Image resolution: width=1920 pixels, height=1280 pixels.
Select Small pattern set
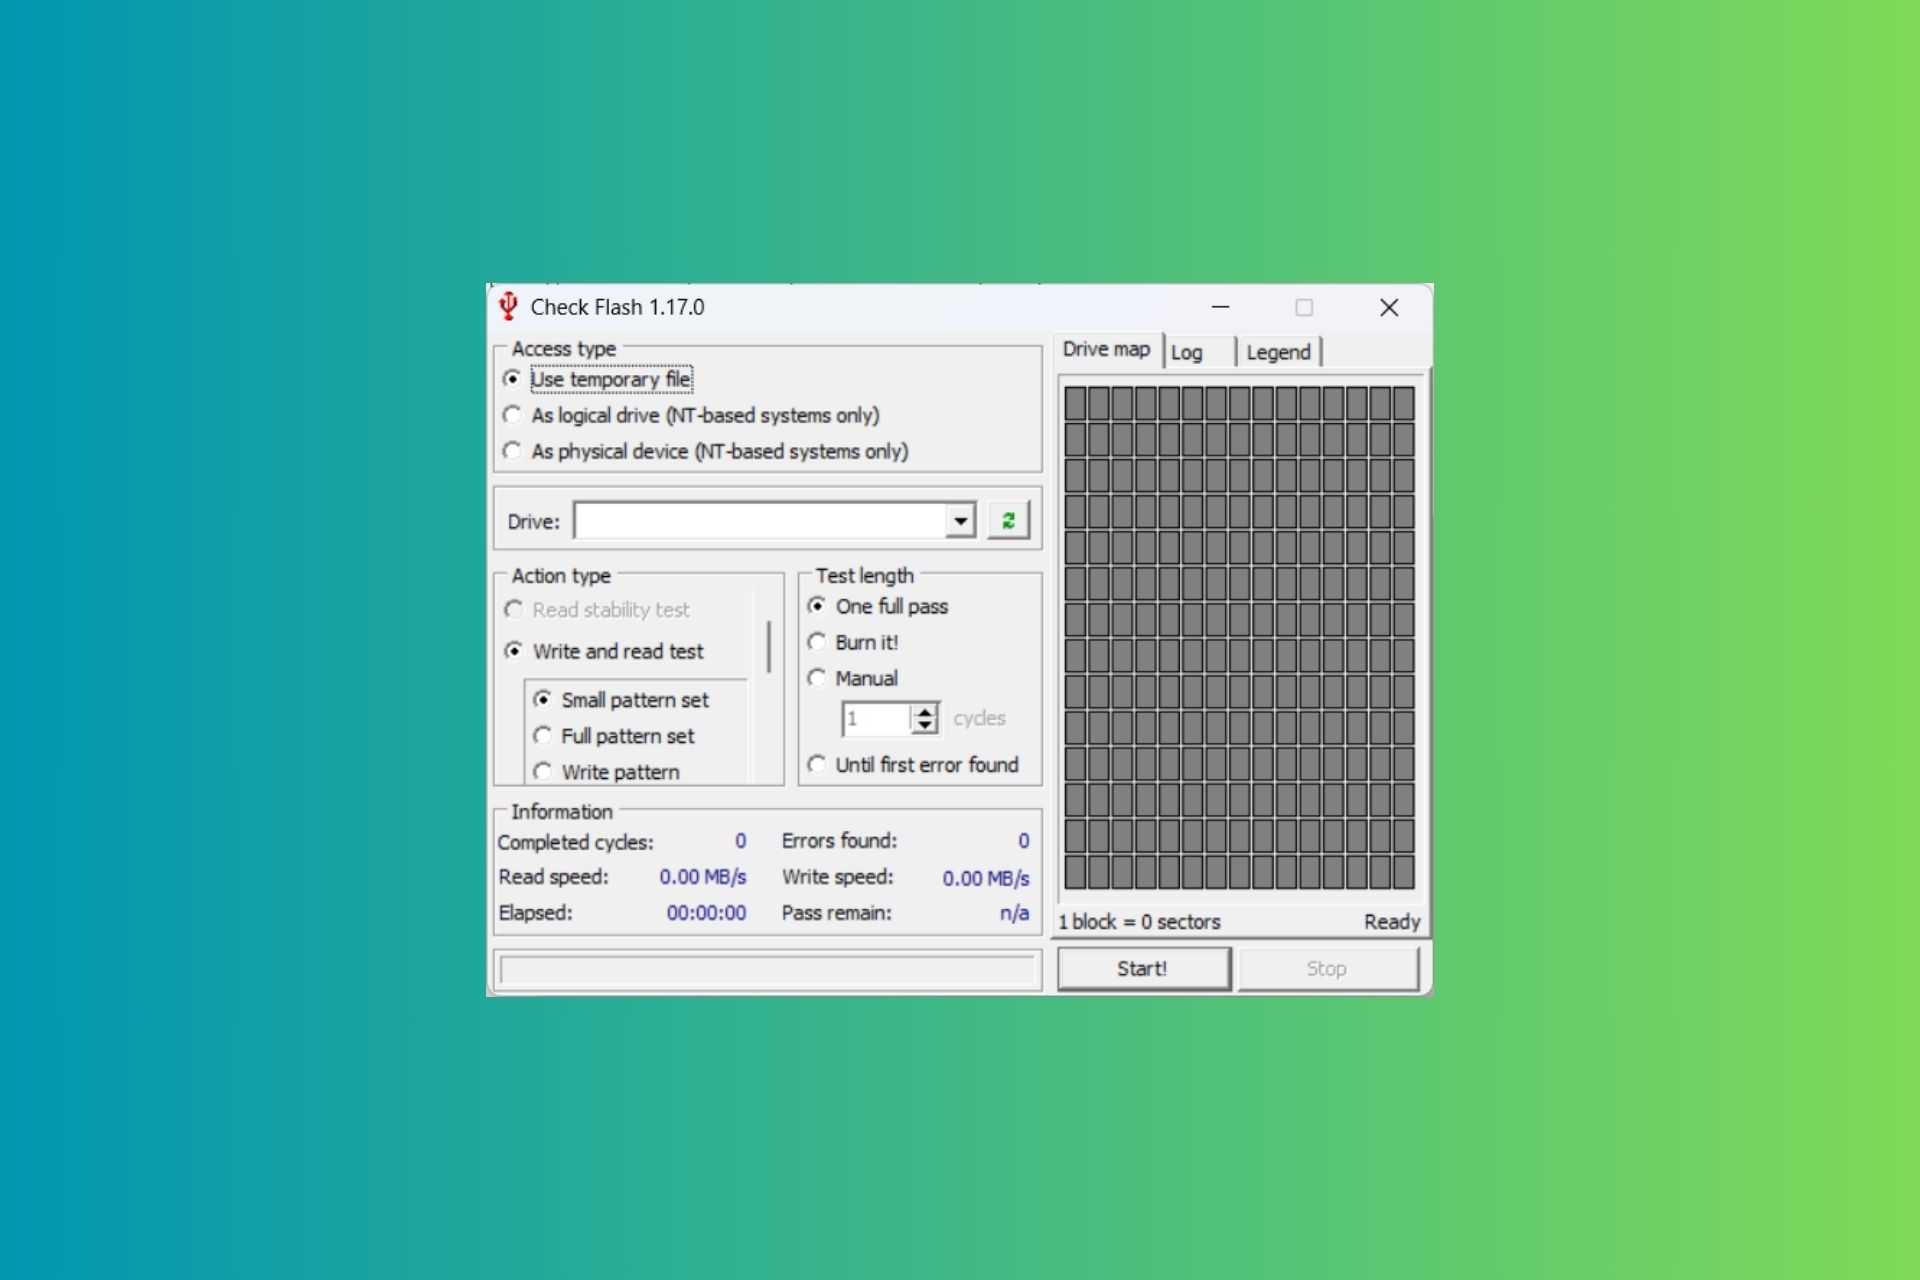coord(543,700)
